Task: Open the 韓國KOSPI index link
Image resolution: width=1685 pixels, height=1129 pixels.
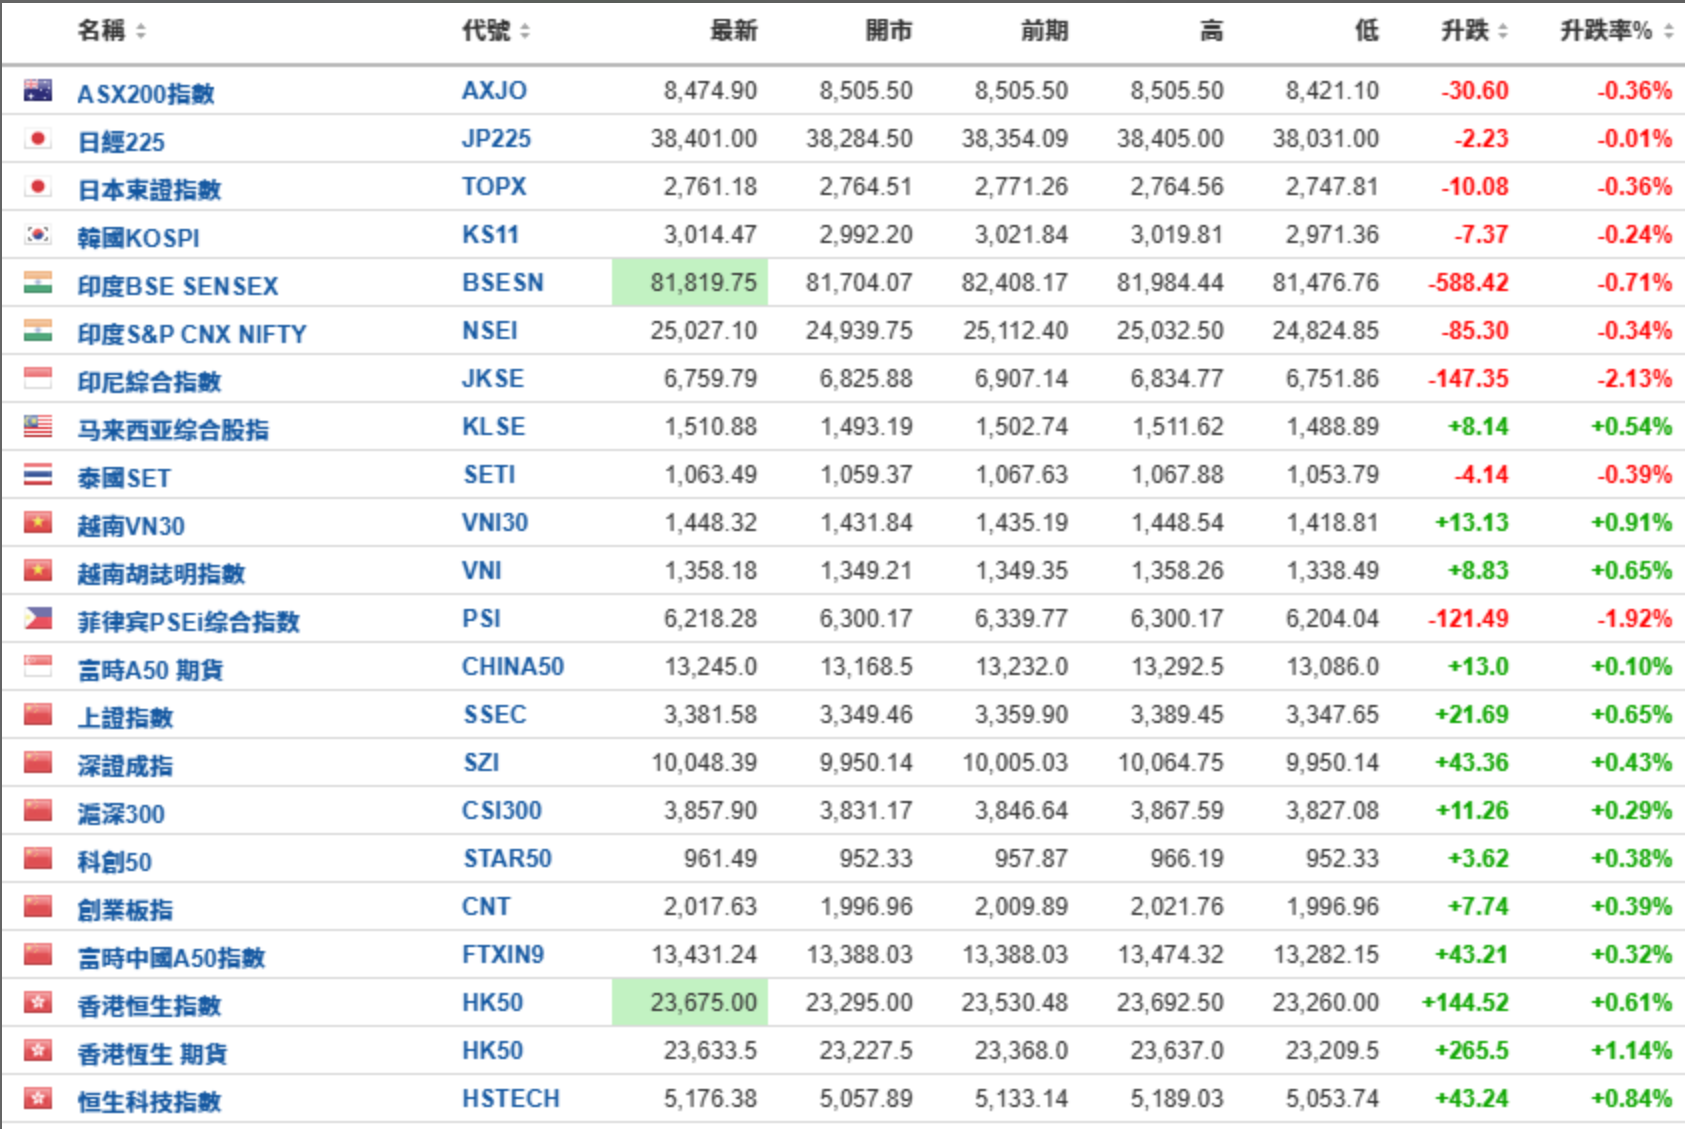Action: [x=139, y=238]
